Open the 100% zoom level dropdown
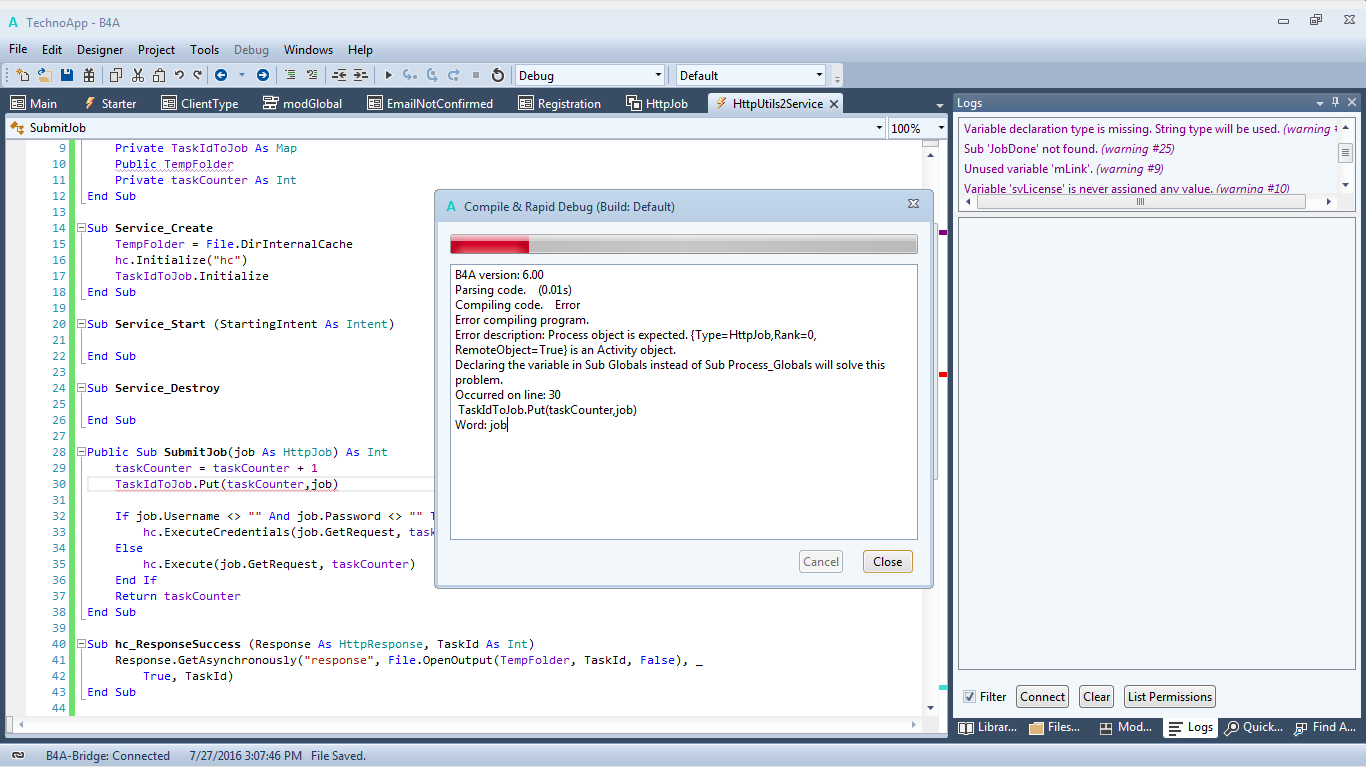This screenshot has height=768, width=1366. 941,128
